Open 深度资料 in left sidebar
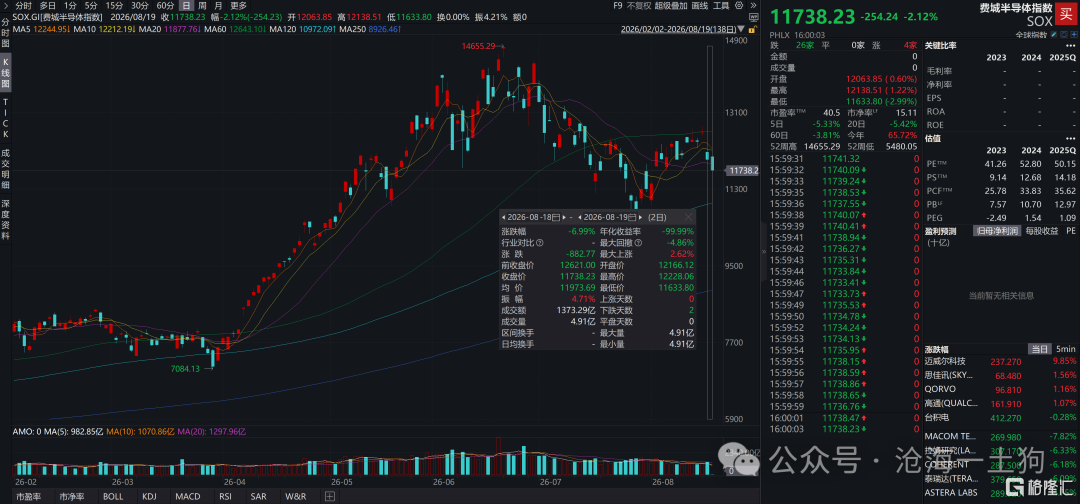 coord(6,222)
